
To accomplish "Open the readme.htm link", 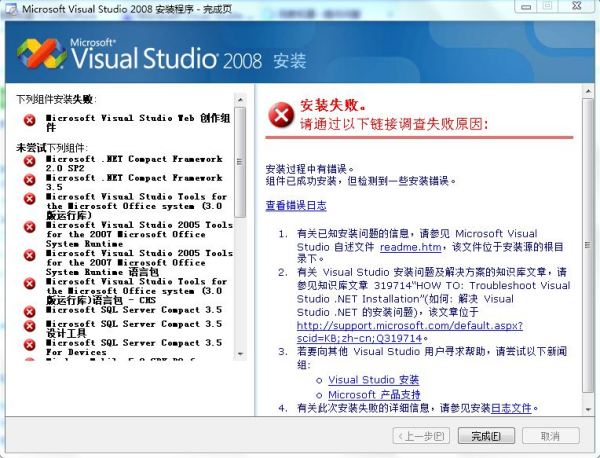I will 411,247.
